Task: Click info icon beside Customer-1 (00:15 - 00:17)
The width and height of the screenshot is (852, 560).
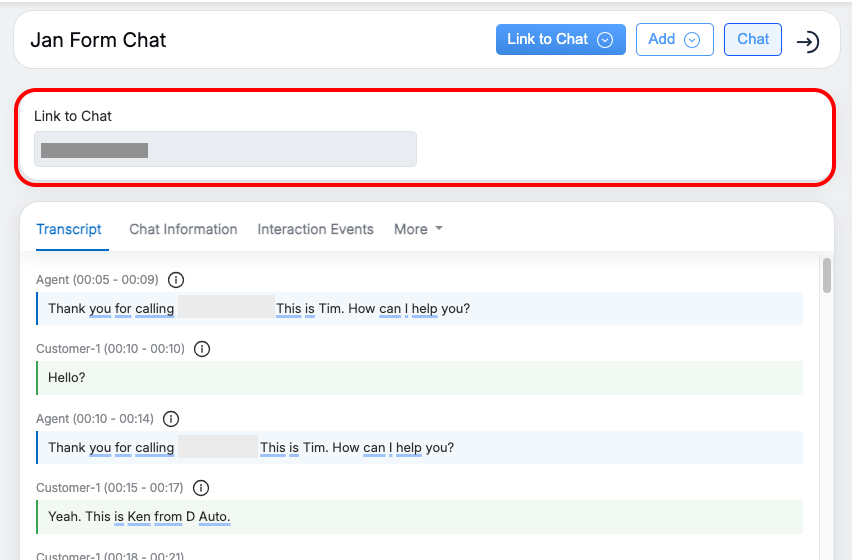Action: [x=201, y=488]
